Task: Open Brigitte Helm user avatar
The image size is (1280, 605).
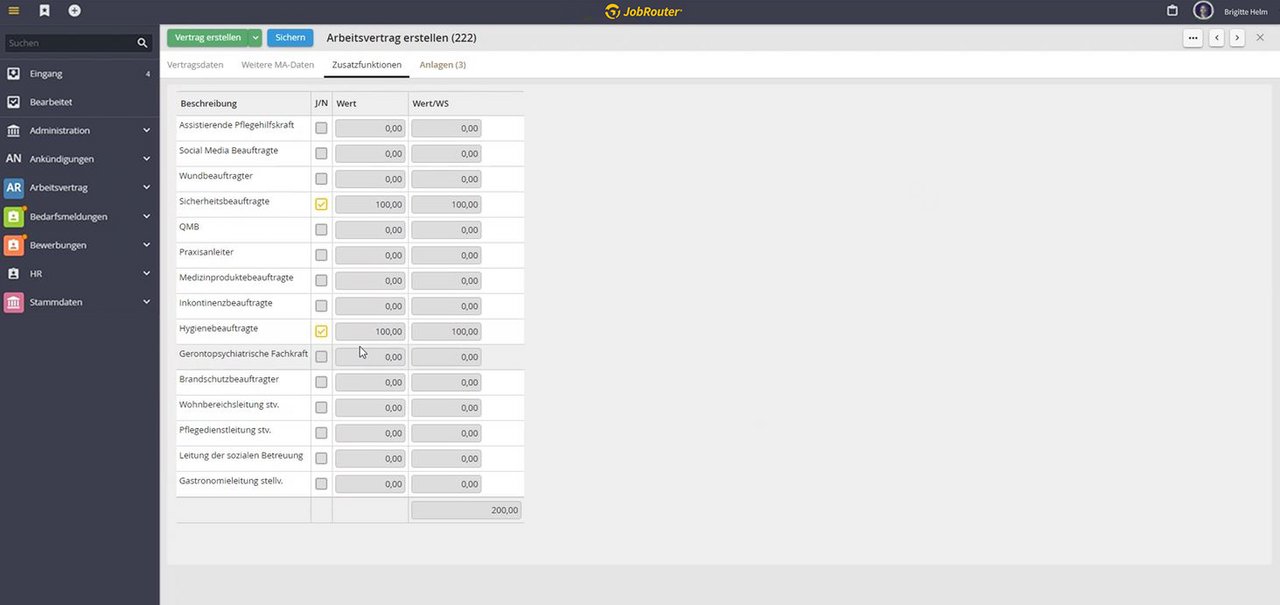Action: tap(1203, 11)
